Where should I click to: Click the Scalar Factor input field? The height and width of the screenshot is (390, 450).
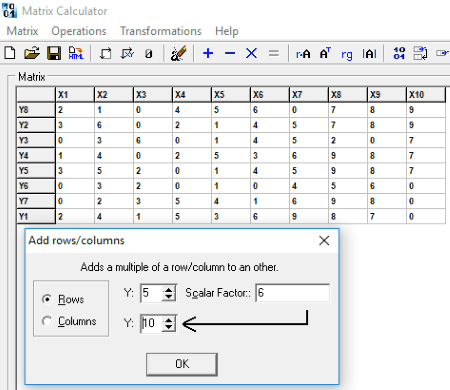click(x=293, y=293)
